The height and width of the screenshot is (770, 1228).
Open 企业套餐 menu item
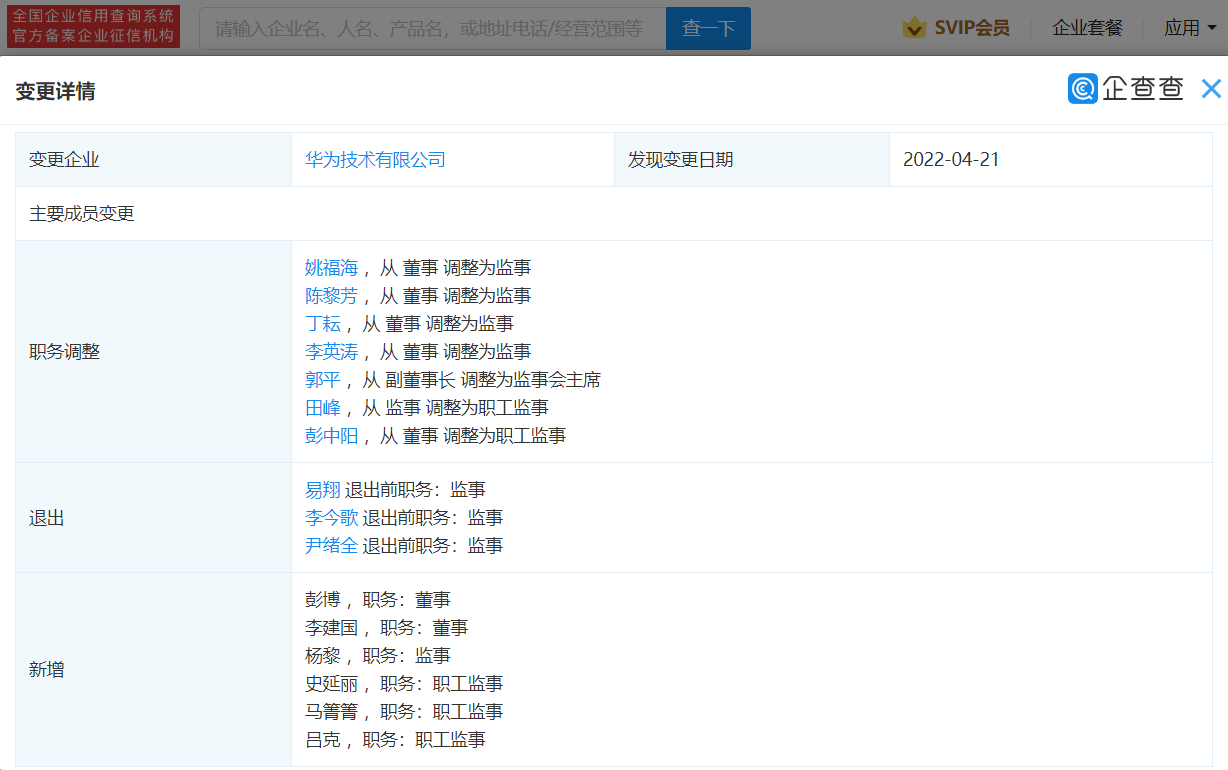1087,28
